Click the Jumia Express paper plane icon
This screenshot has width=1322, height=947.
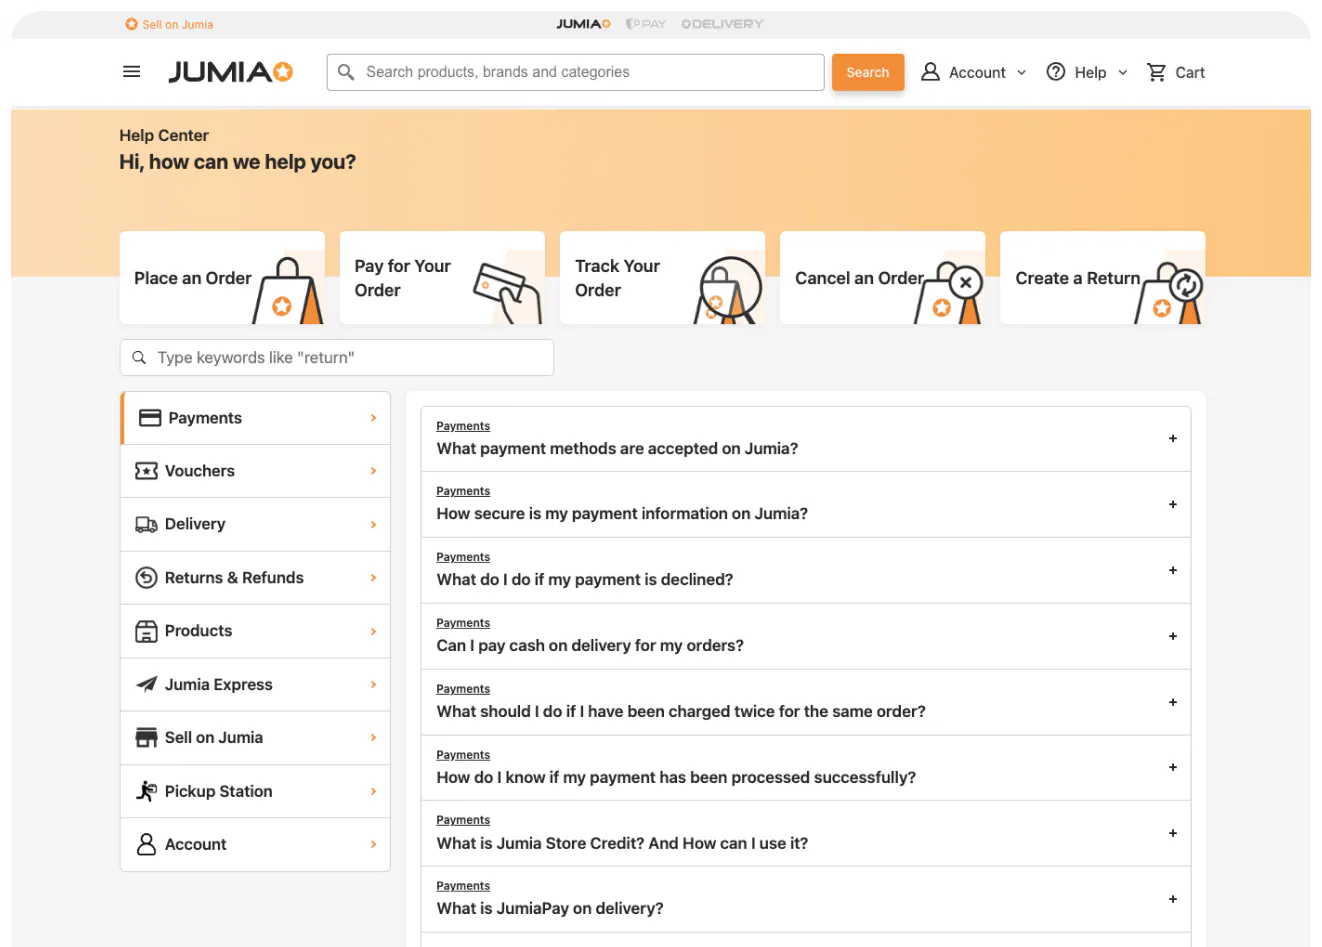tap(146, 685)
